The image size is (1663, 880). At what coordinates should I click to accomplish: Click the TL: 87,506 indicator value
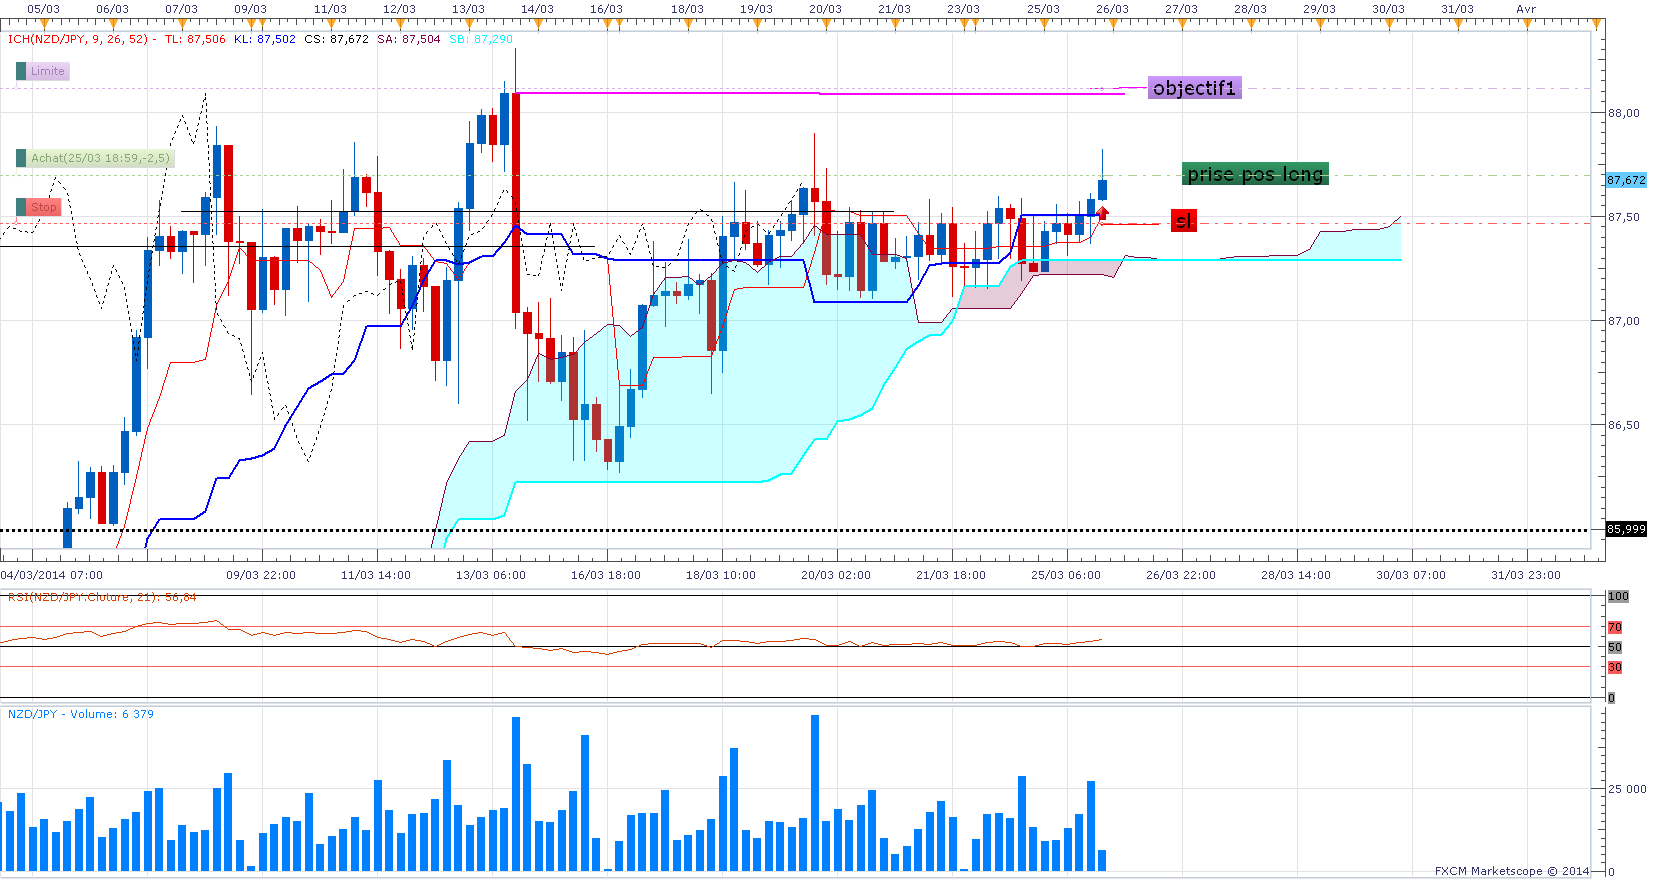196,40
